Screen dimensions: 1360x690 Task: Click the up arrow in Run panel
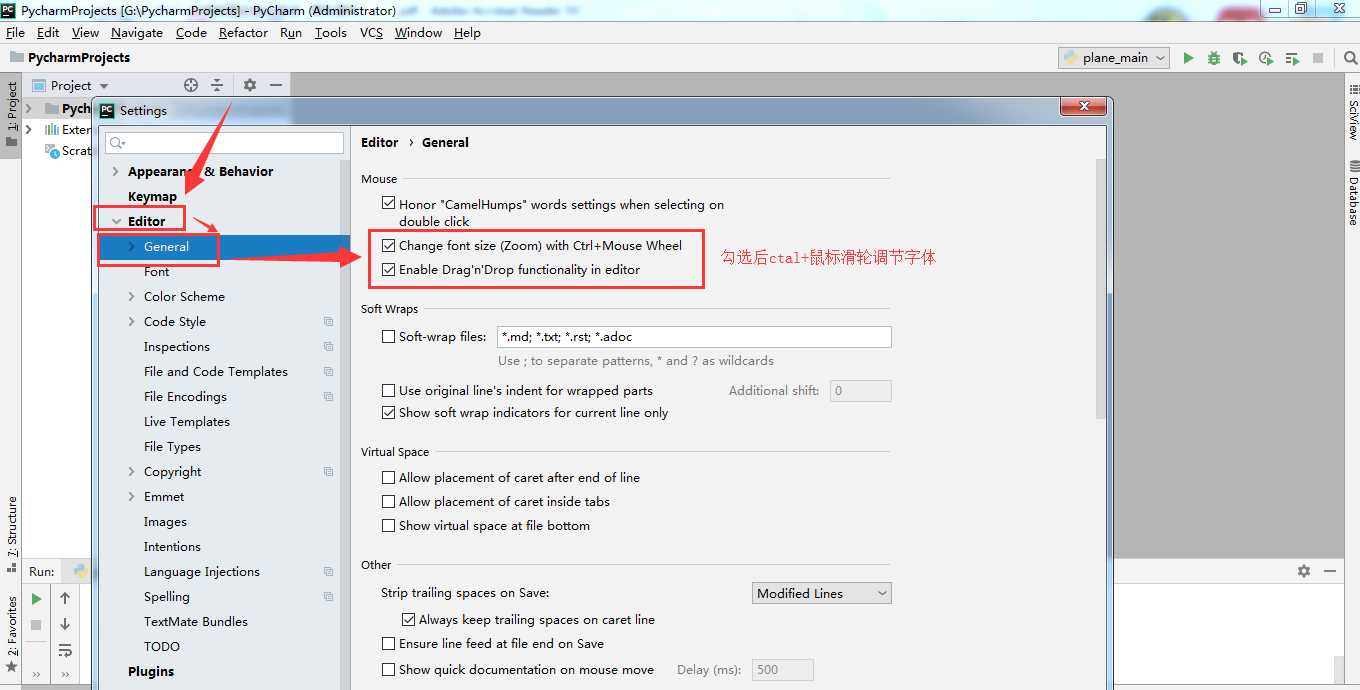(65, 599)
